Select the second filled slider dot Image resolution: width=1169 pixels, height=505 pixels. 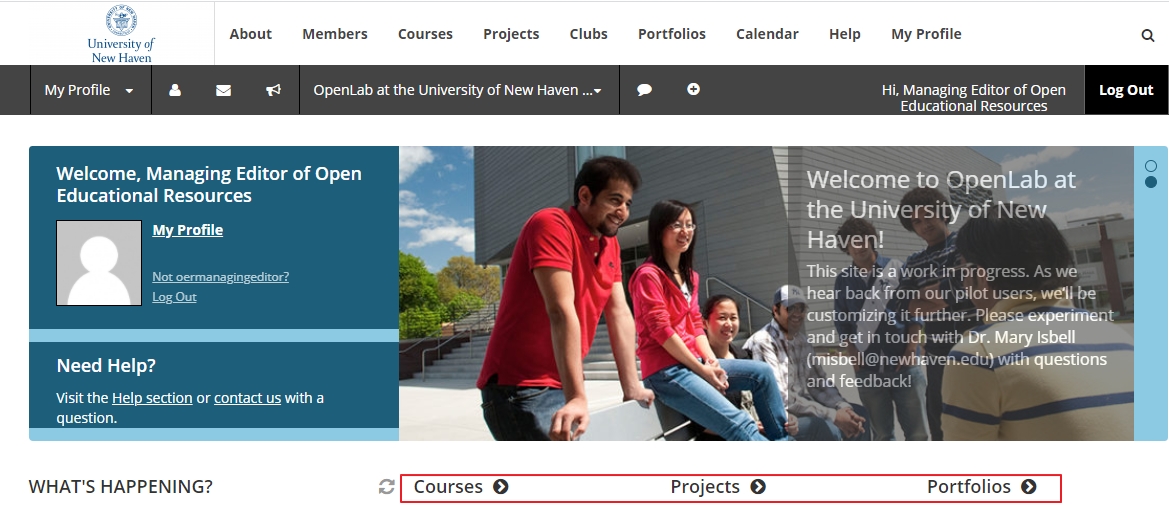pos(1150,182)
